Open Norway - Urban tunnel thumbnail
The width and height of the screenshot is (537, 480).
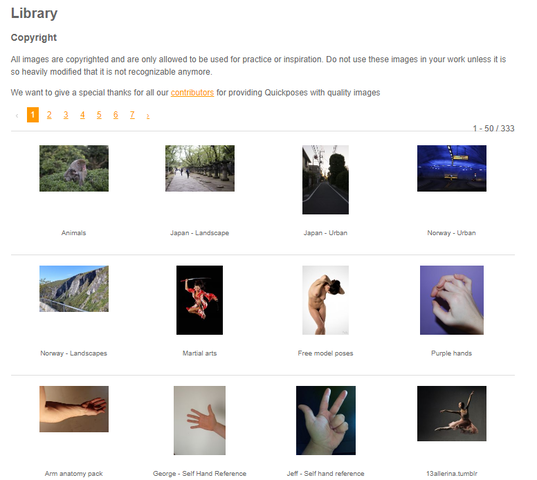pyautogui.click(x=452, y=168)
